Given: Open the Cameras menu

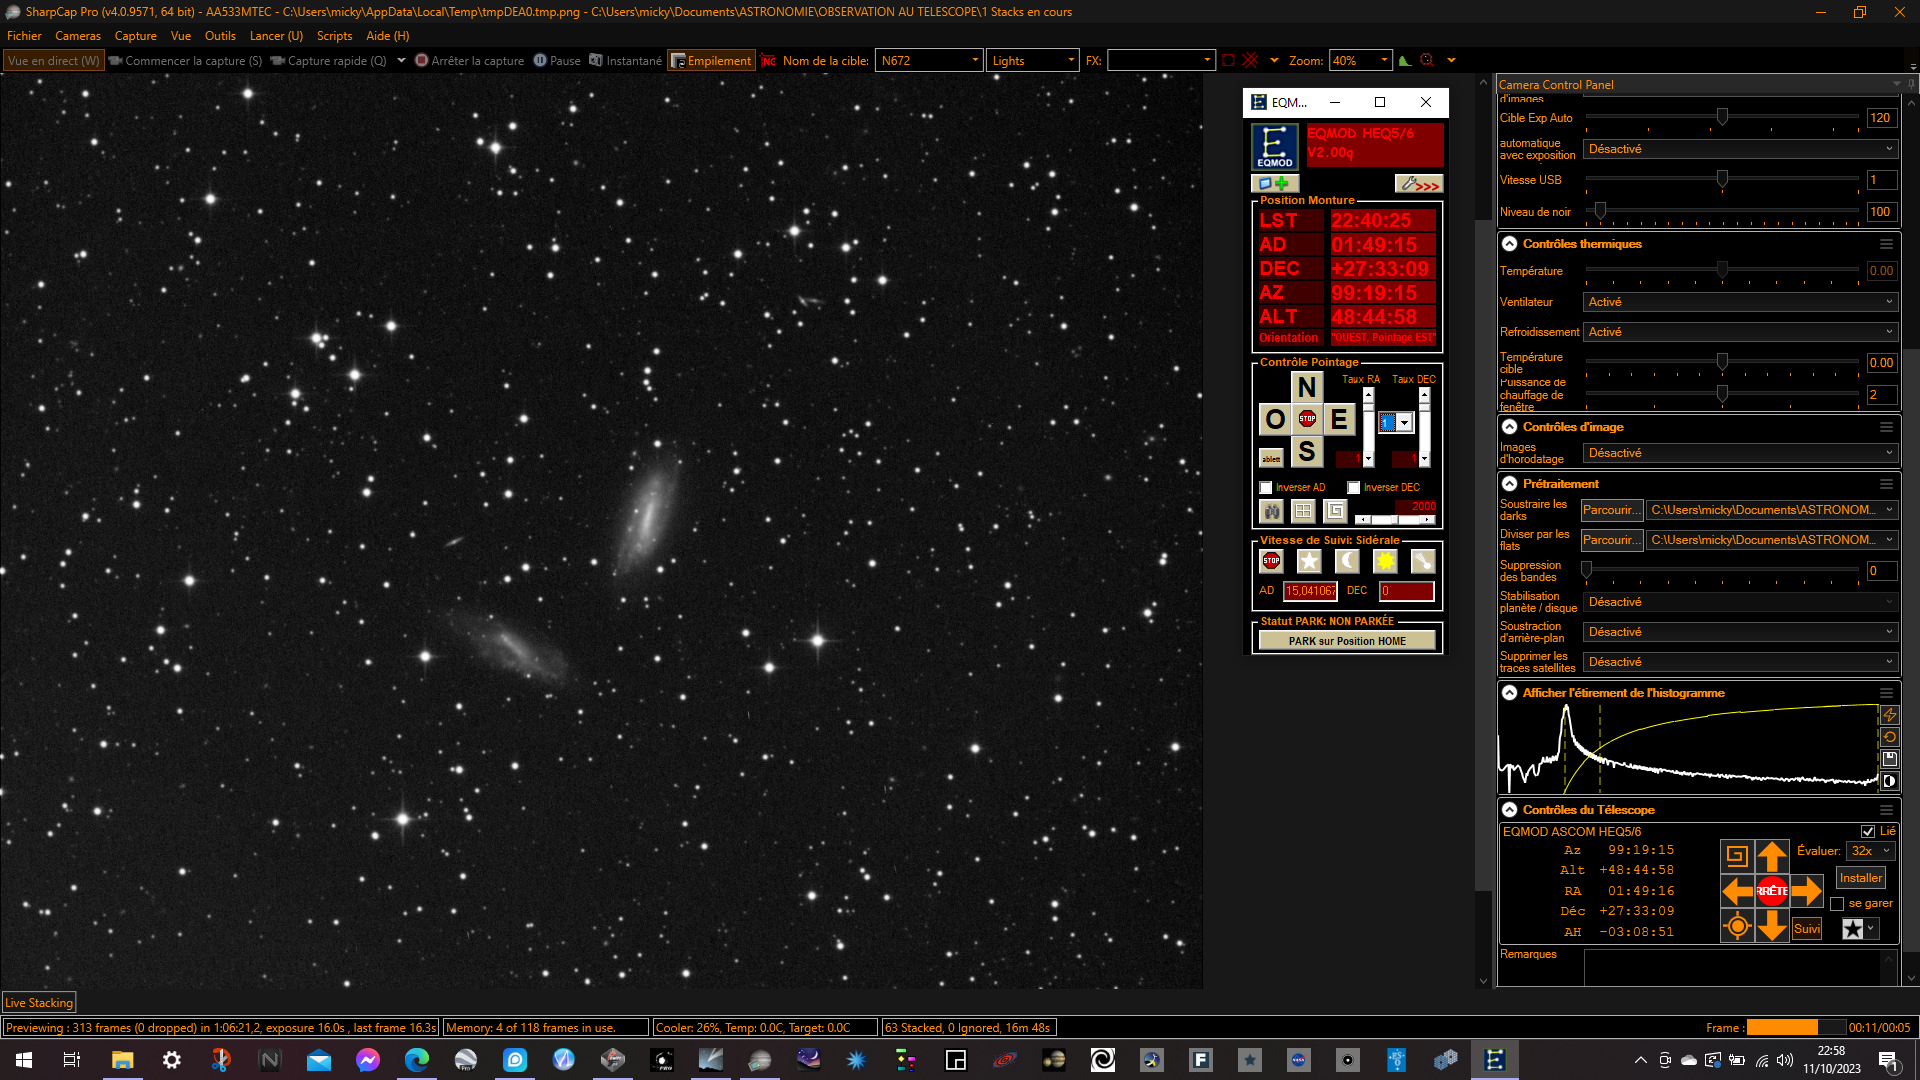Looking at the screenshot, I should tap(78, 36).
